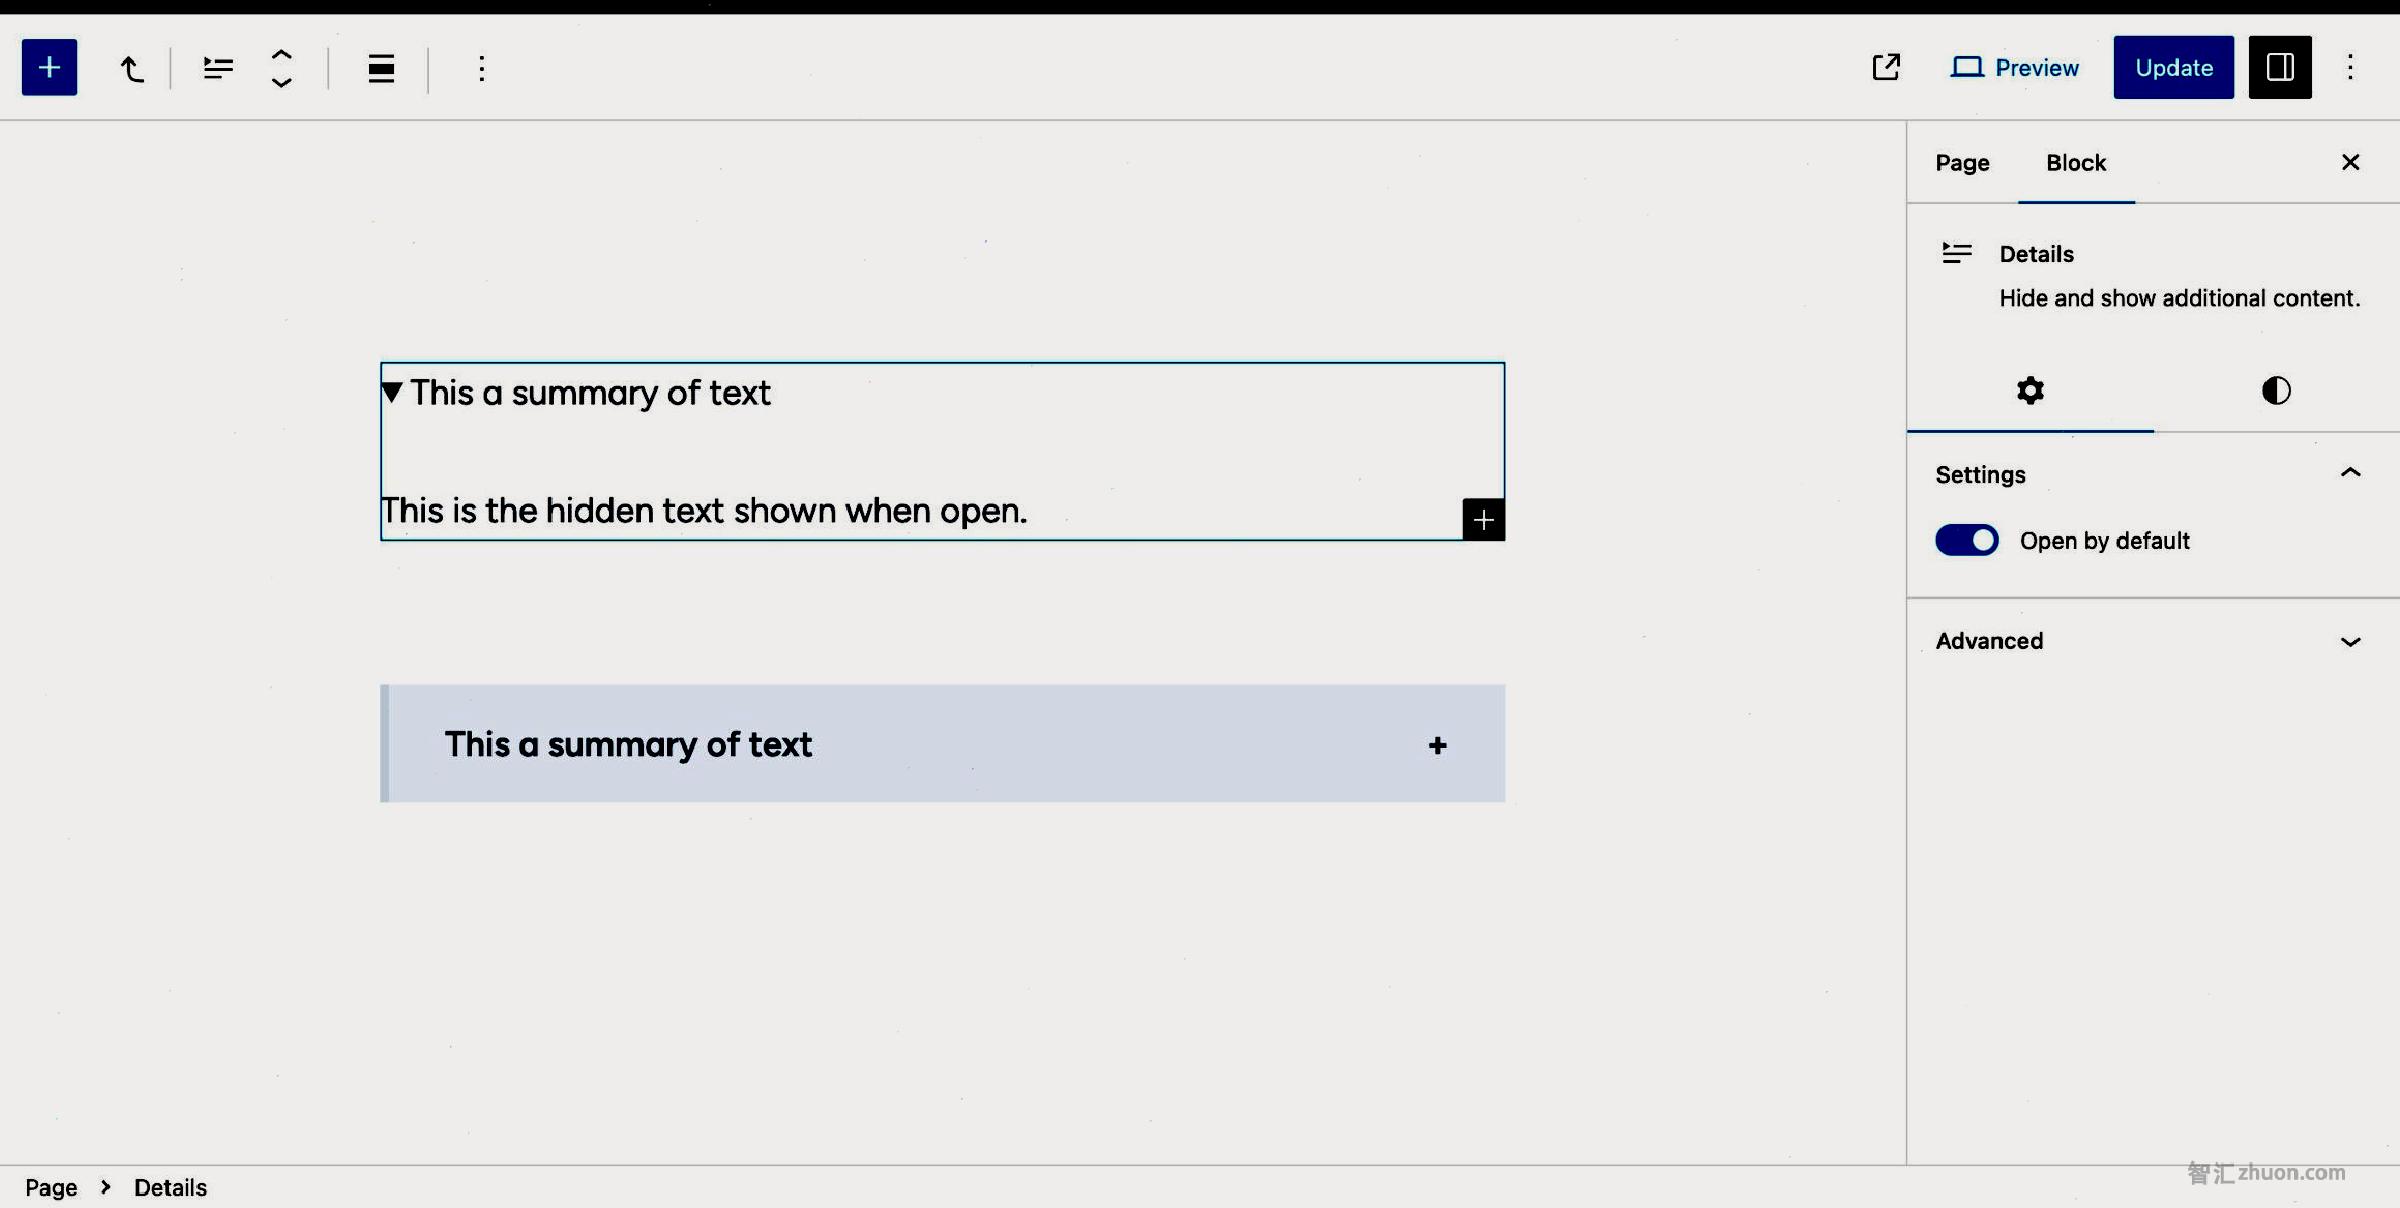This screenshot has height=1208, width=2400.
Task: Disable the Open by default setting
Action: point(1967,539)
